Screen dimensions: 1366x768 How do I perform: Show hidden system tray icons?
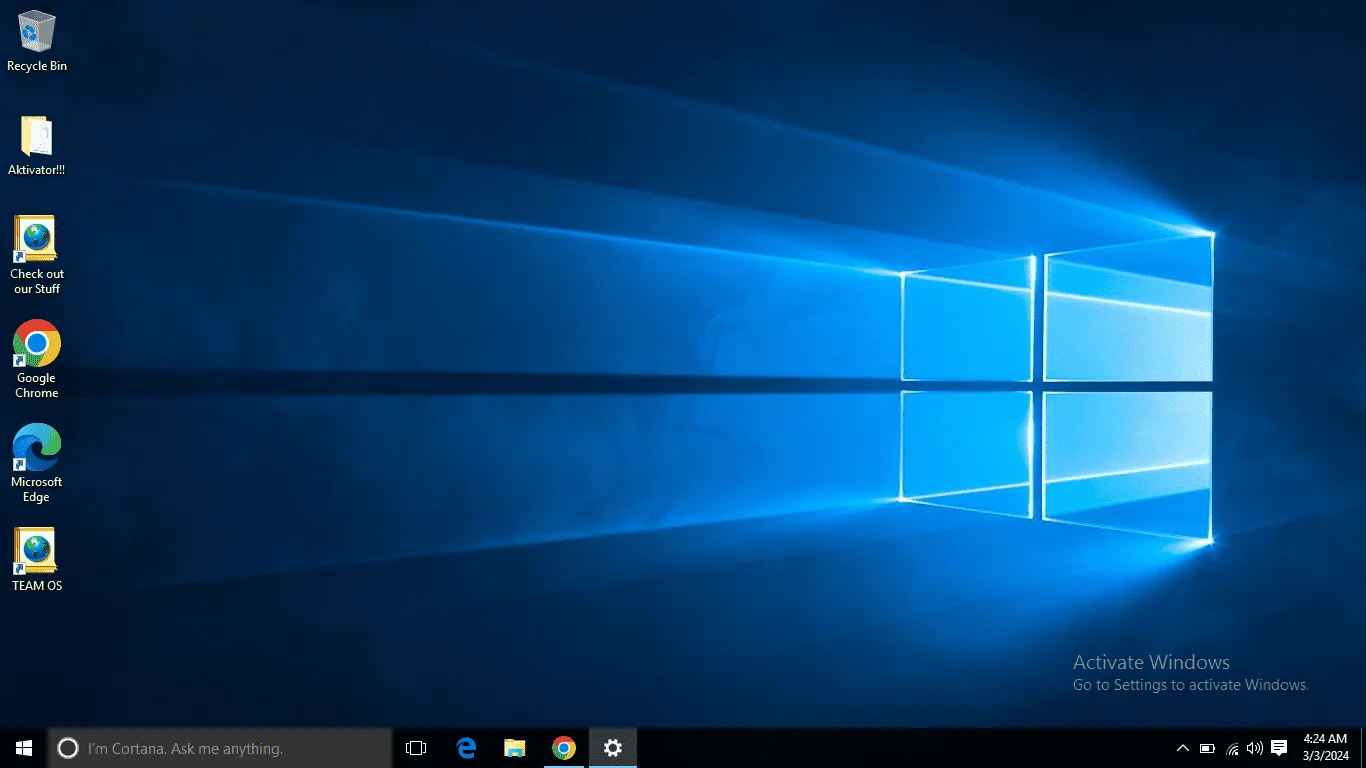pyautogui.click(x=1183, y=748)
